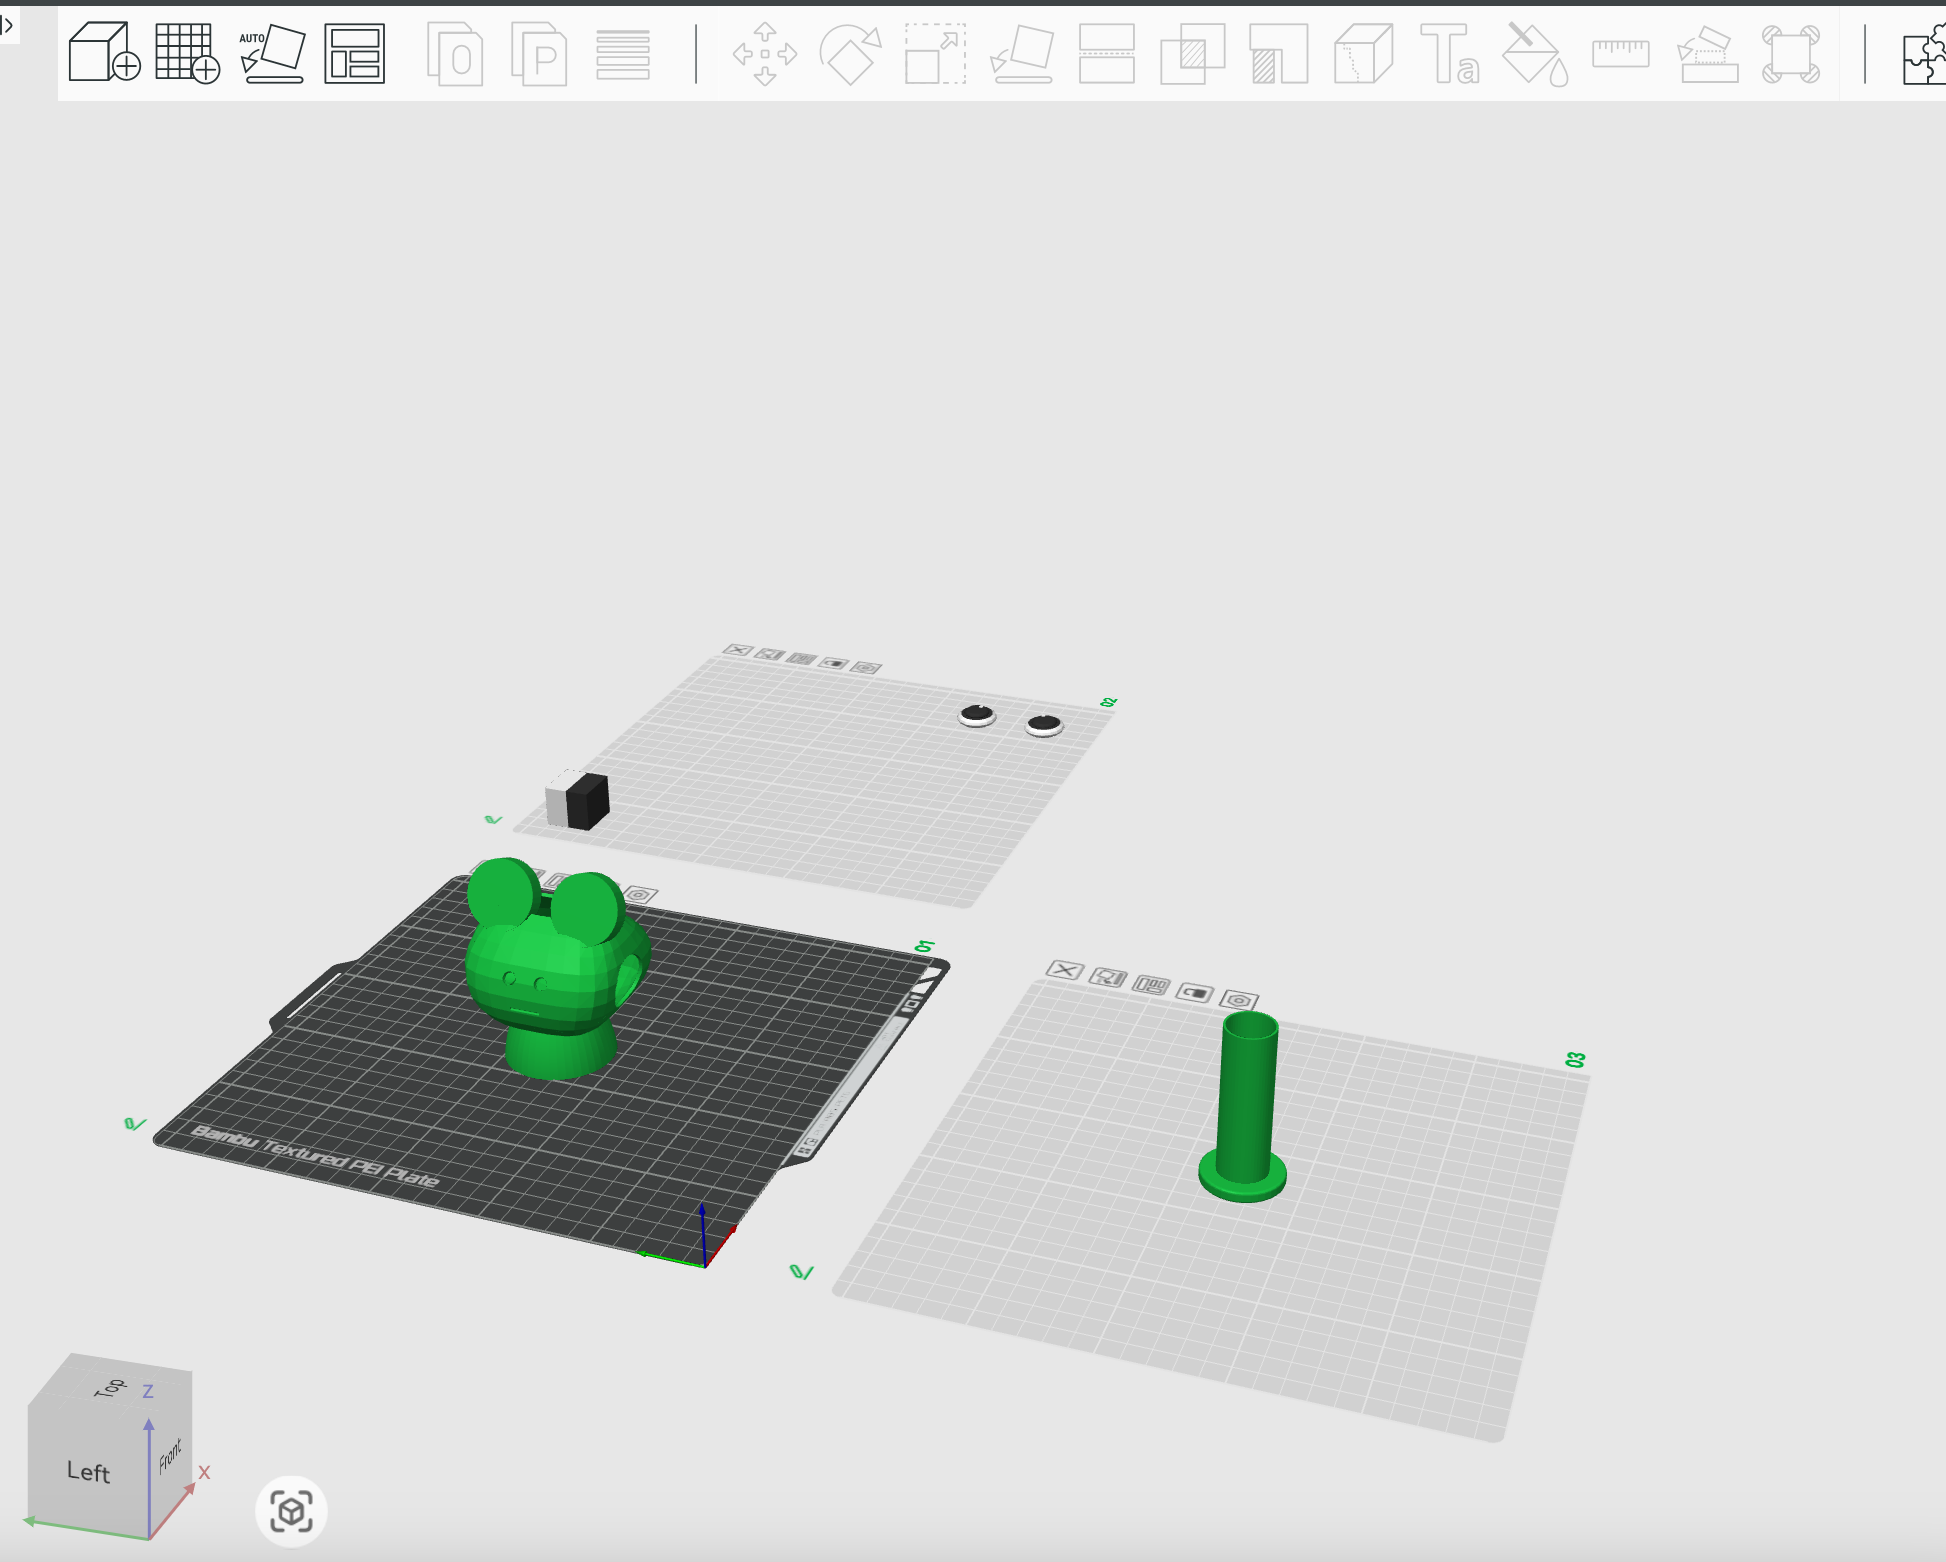Arrange objects on plate 03

[x=1151, y=985]
